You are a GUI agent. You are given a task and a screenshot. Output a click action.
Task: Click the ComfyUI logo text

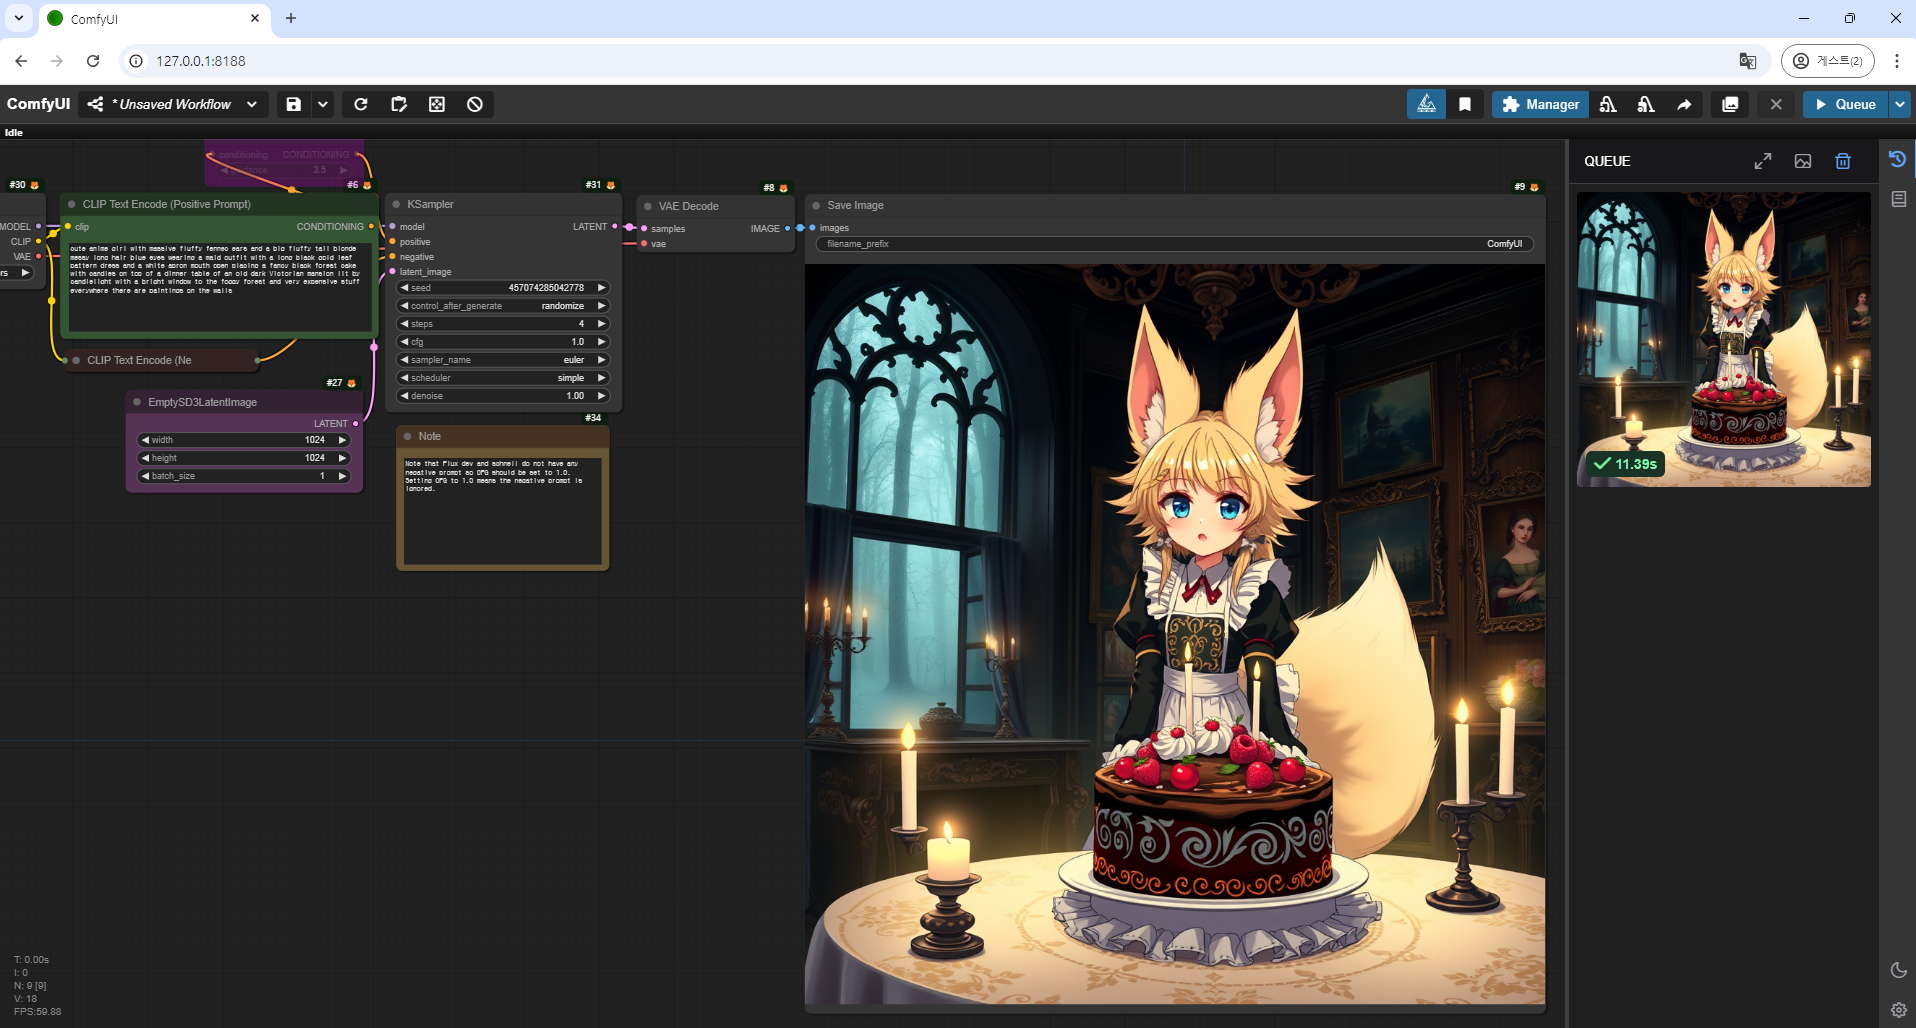[x=38, y=104]
